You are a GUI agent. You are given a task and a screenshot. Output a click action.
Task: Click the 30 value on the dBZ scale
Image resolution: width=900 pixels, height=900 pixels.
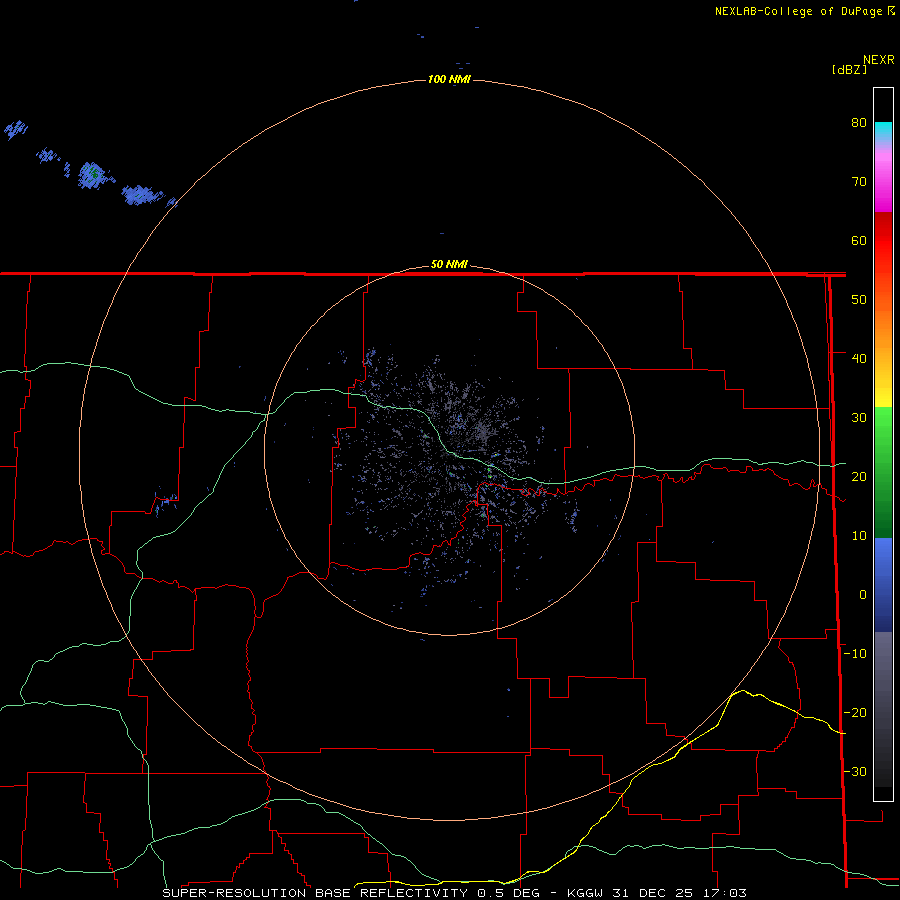(859, 417)
